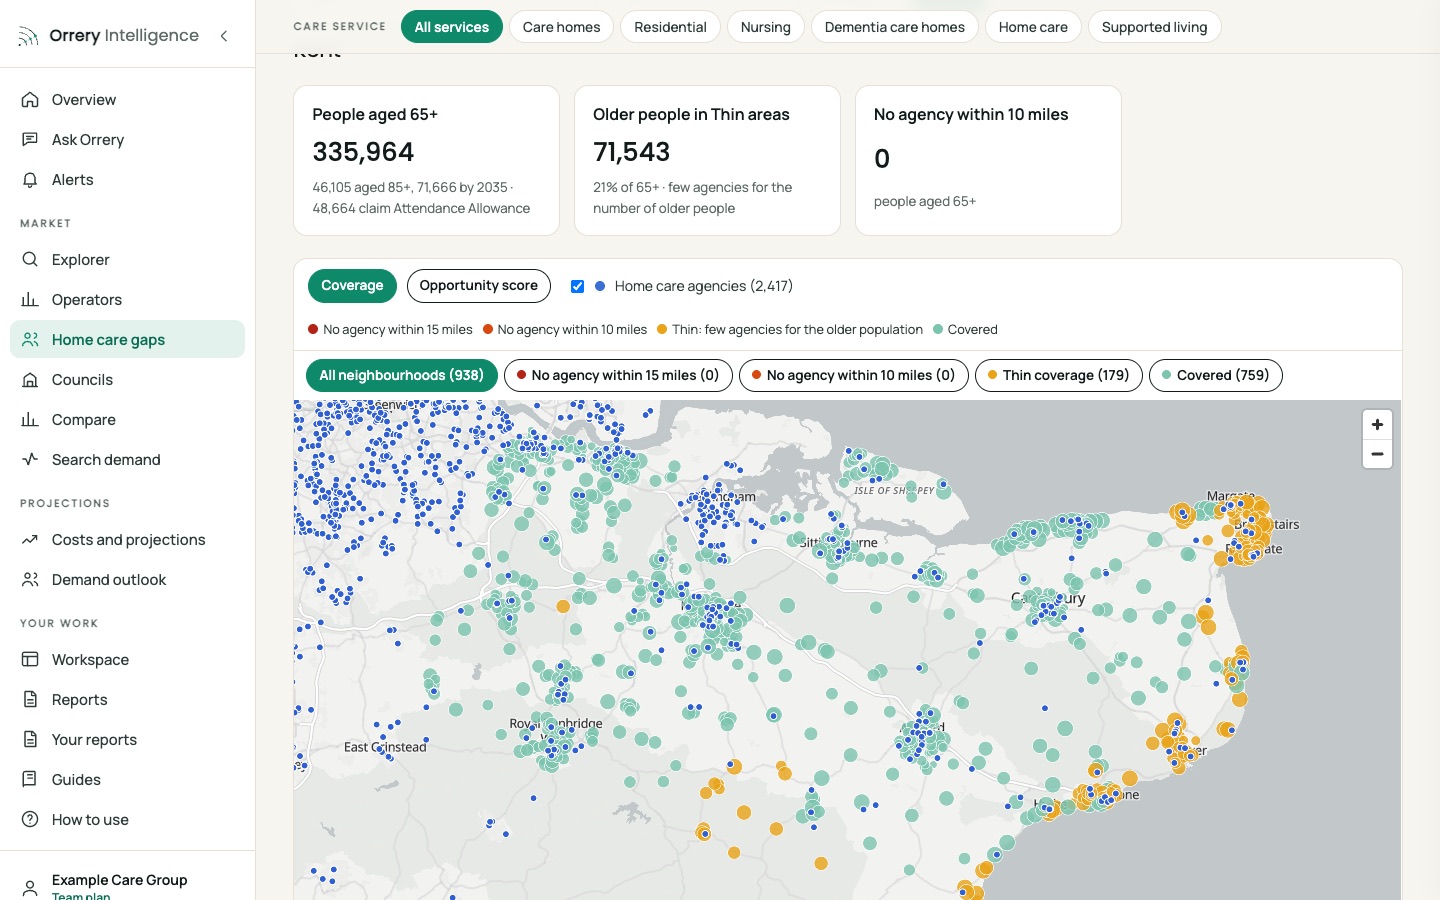Go to Search demand page

point(128,460)
